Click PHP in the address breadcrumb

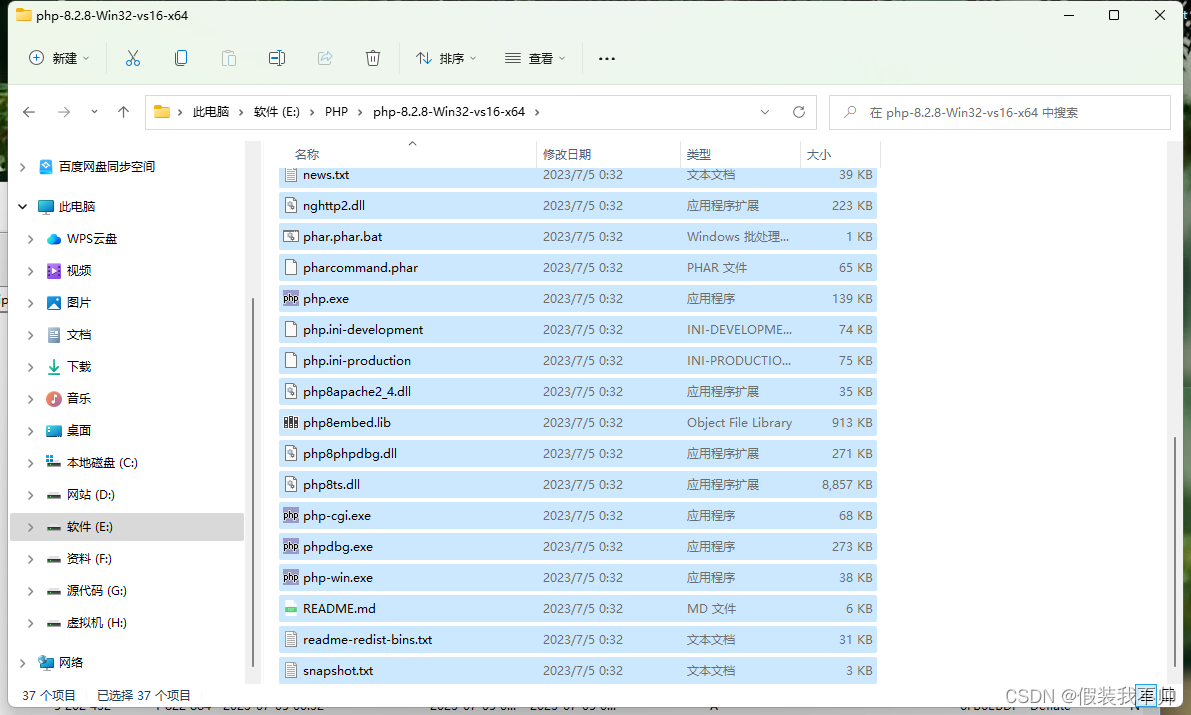[x=336, y=112]
